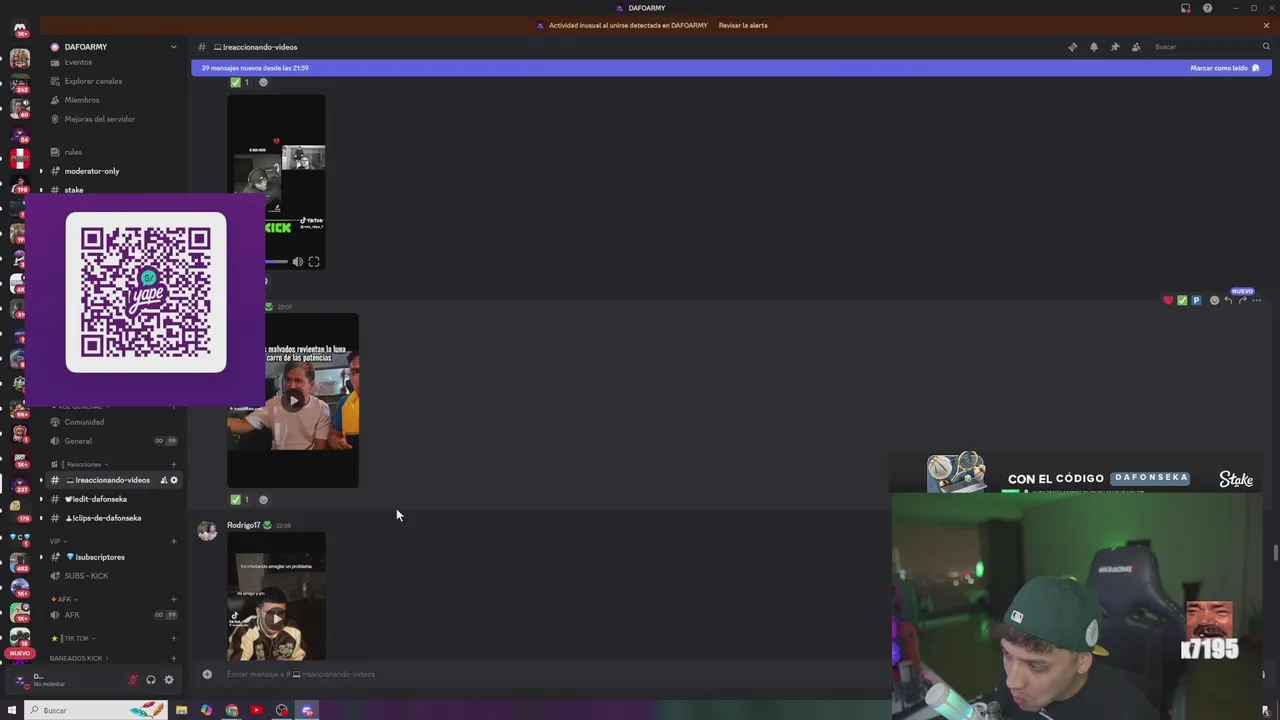Viewport: 1280px width, 720px height.
Task: Click reply arrow in message hover toolbar
Action: tap(1228, 300)
